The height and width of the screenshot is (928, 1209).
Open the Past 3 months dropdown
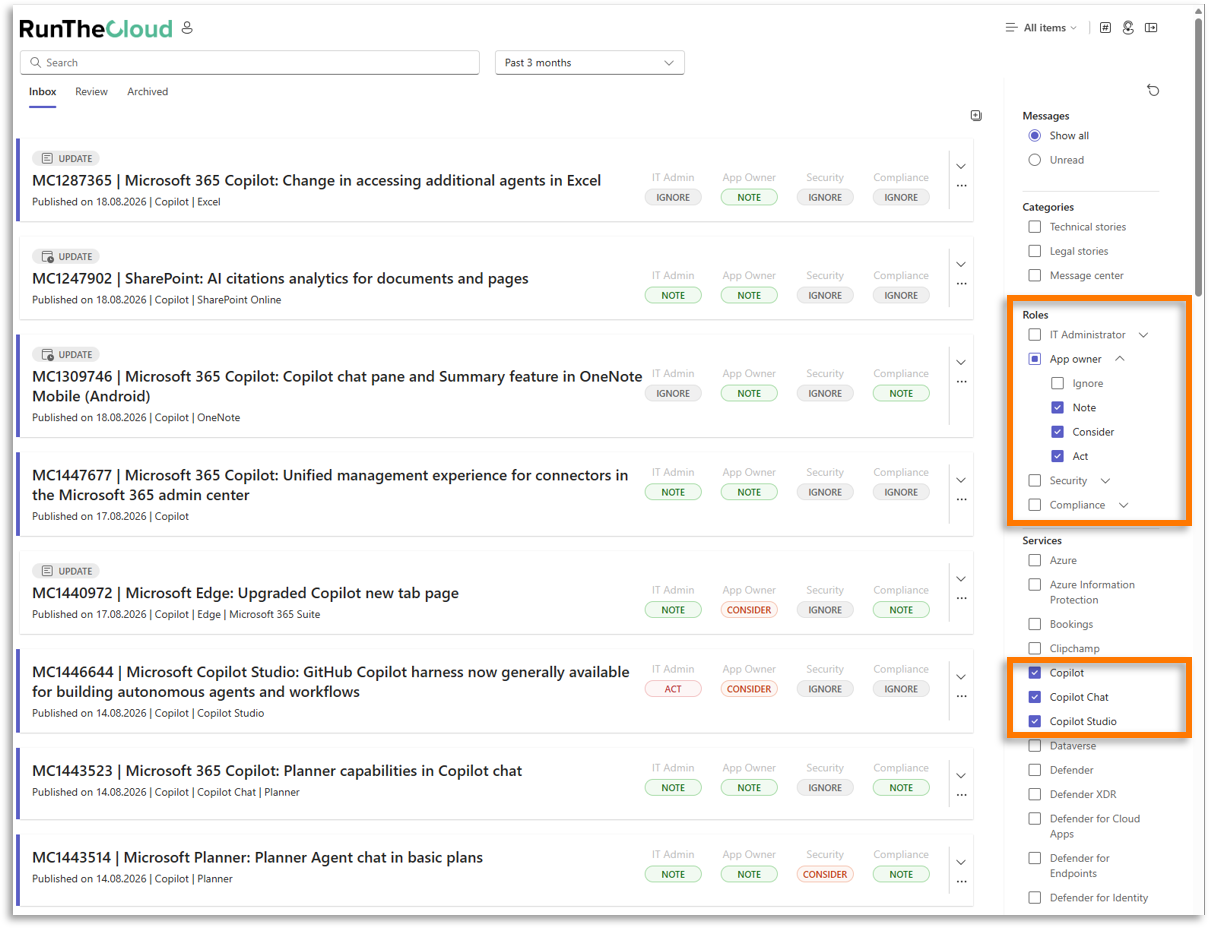point(590,62)
